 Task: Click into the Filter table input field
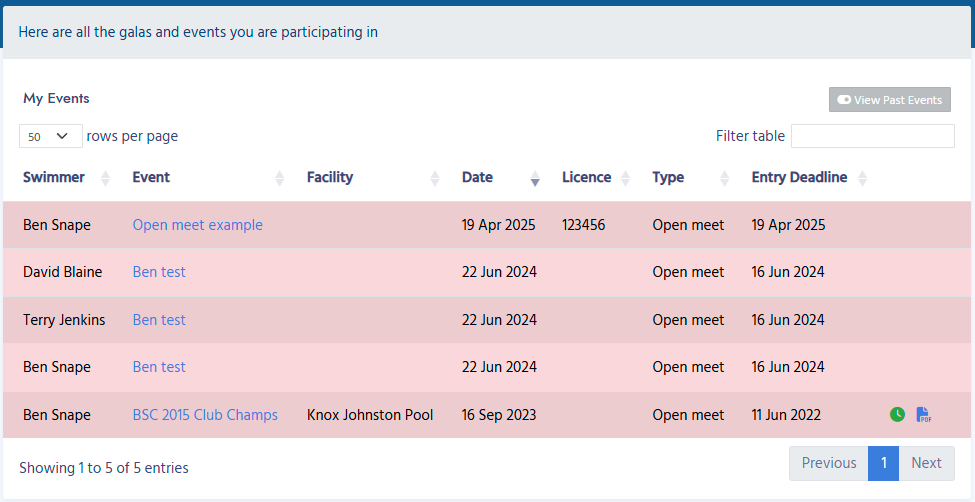(x=872, y=136)
